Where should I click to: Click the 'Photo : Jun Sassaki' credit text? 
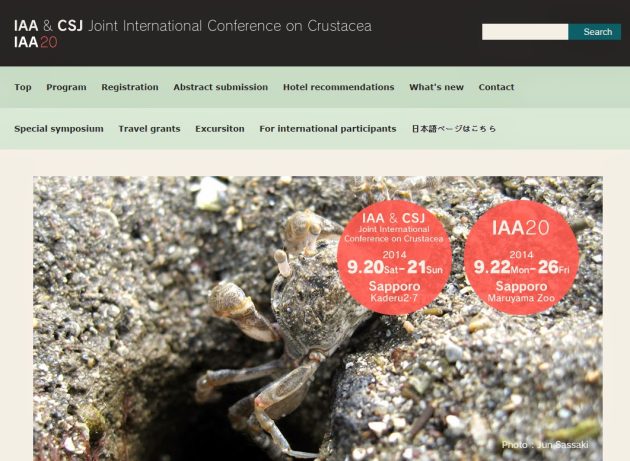pos(545,445)
